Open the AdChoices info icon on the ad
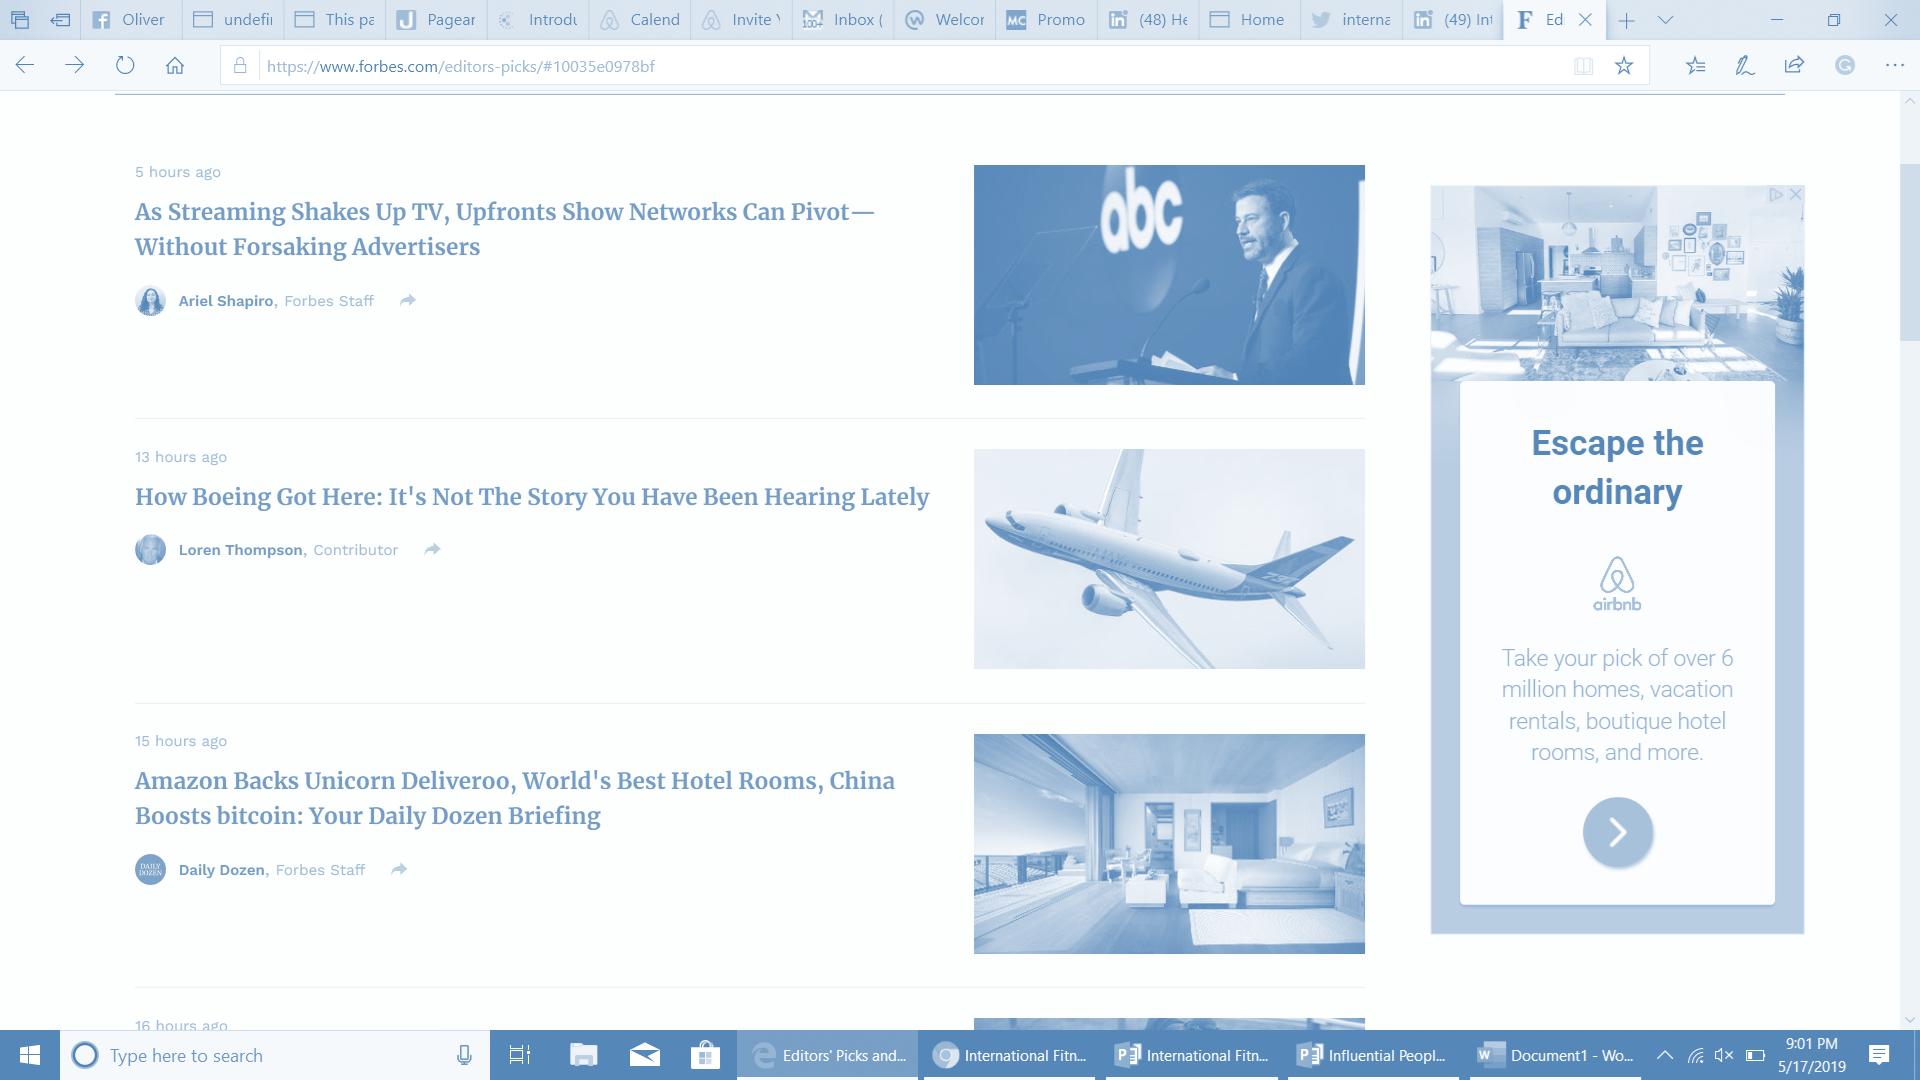 (1776, 195)
